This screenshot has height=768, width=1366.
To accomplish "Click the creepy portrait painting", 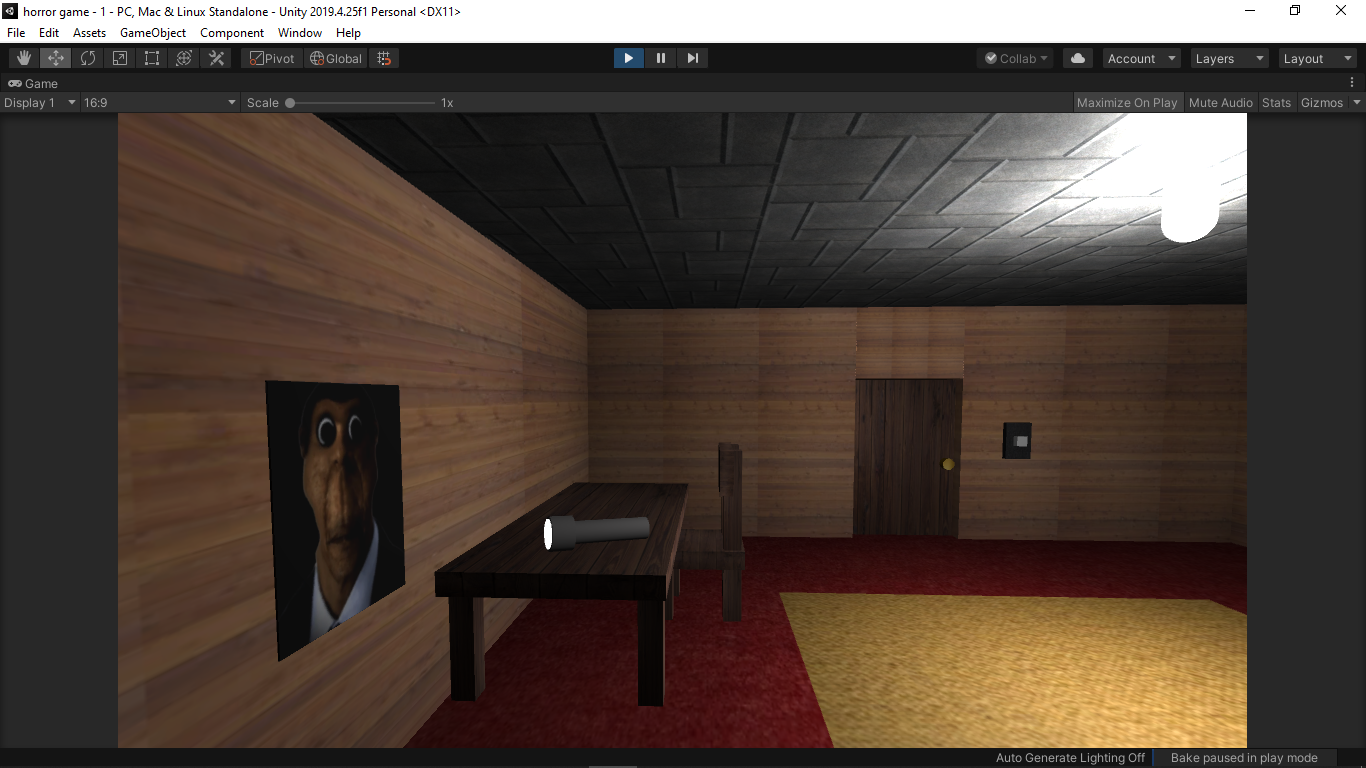I will pyautogui.click(x=334, y=520).
